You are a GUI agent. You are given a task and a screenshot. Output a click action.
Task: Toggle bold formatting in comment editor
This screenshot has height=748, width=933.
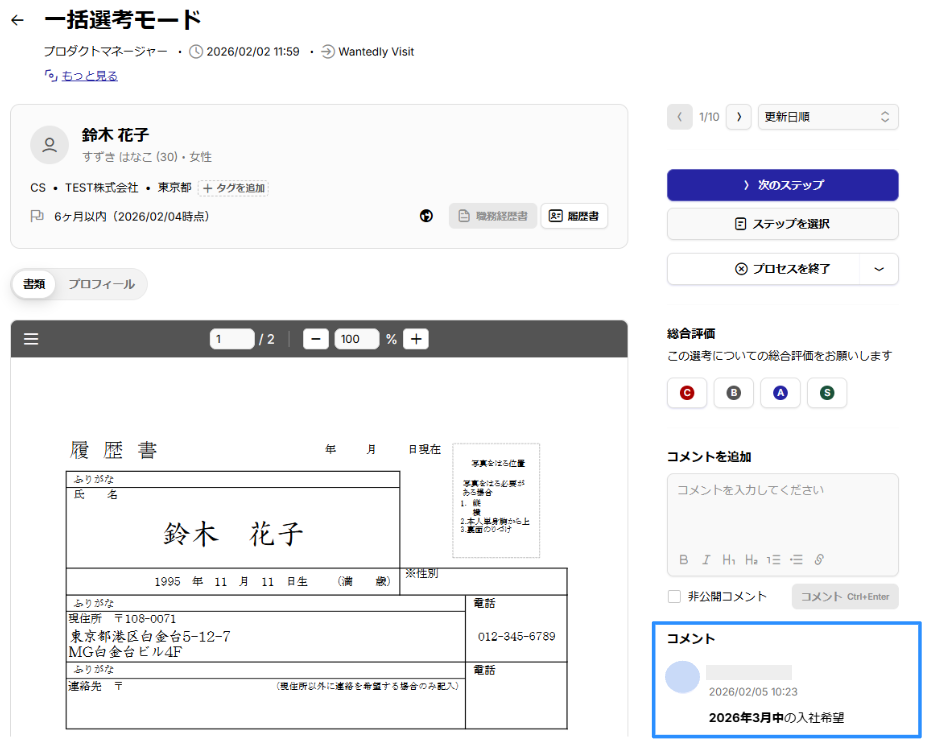(684, 560)
